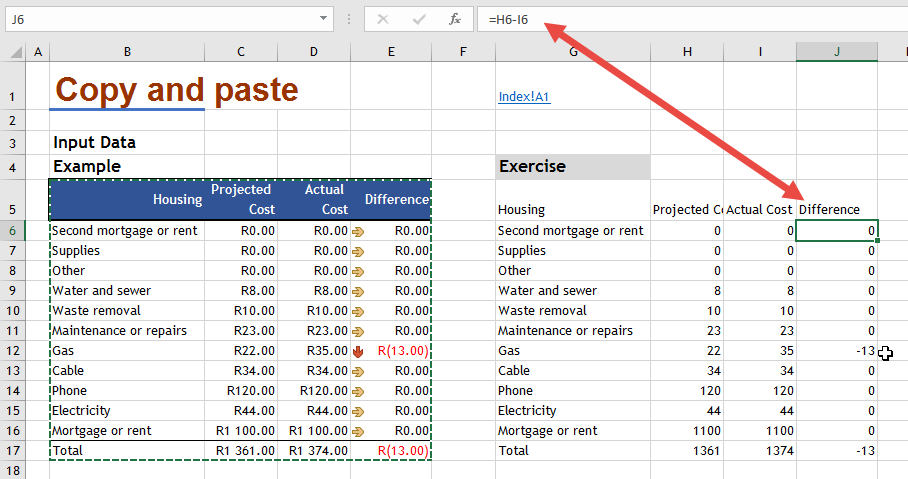Screen dimensions: 908x479
Task: Select column I header
Action: click(760, 52)
